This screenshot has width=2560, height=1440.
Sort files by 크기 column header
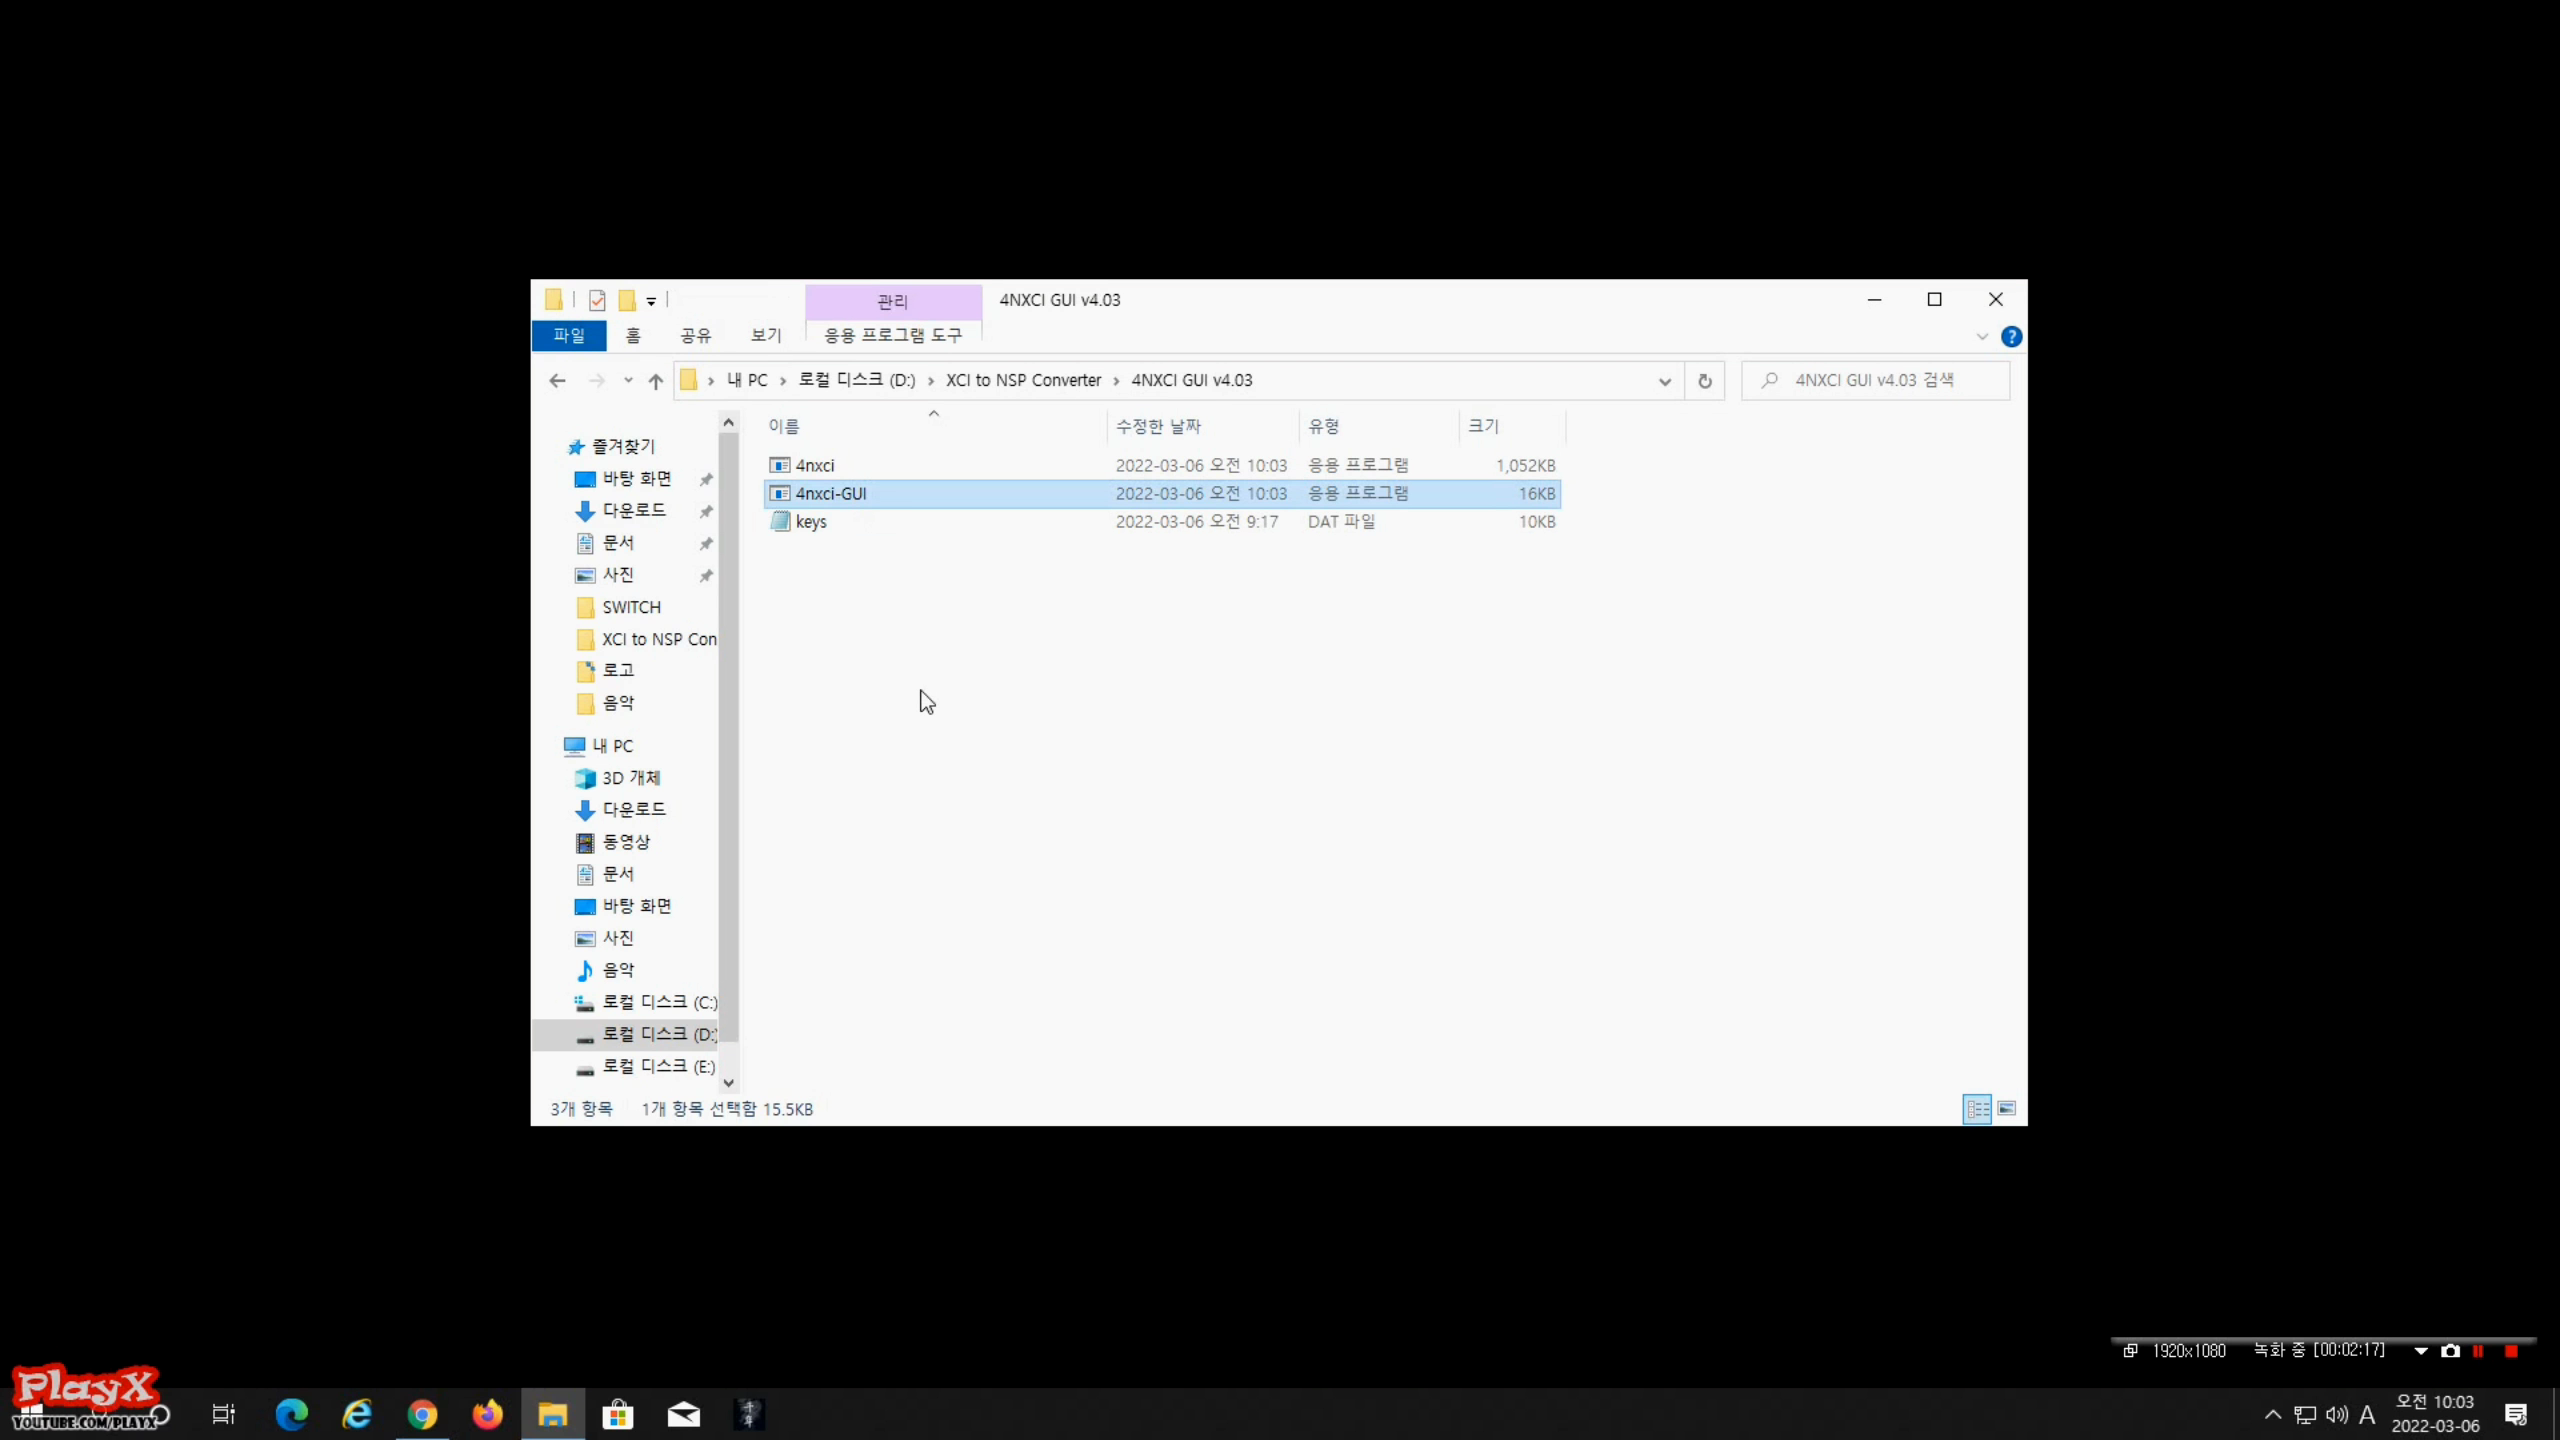click(1483, 426)
